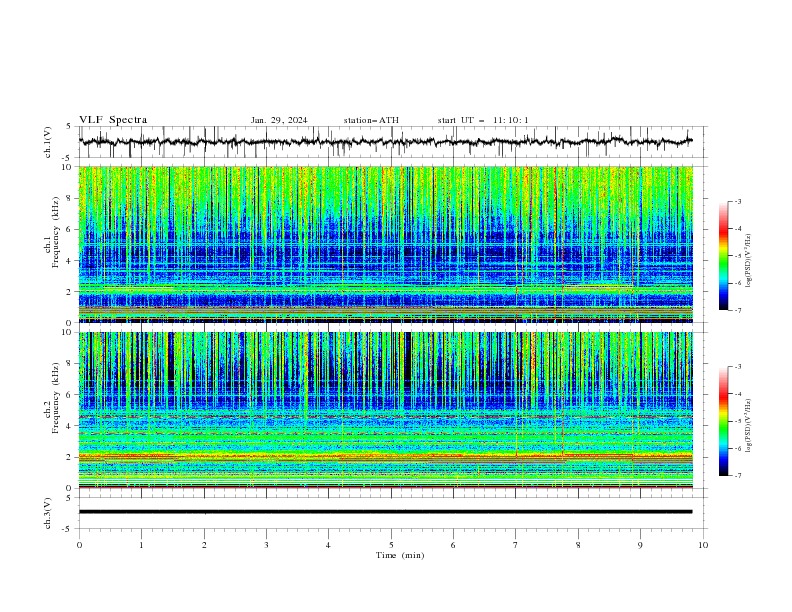792x612 pixels.
Task: Click time axis tick label "2"
Action: pyautogui.click(x=204, y=545)
